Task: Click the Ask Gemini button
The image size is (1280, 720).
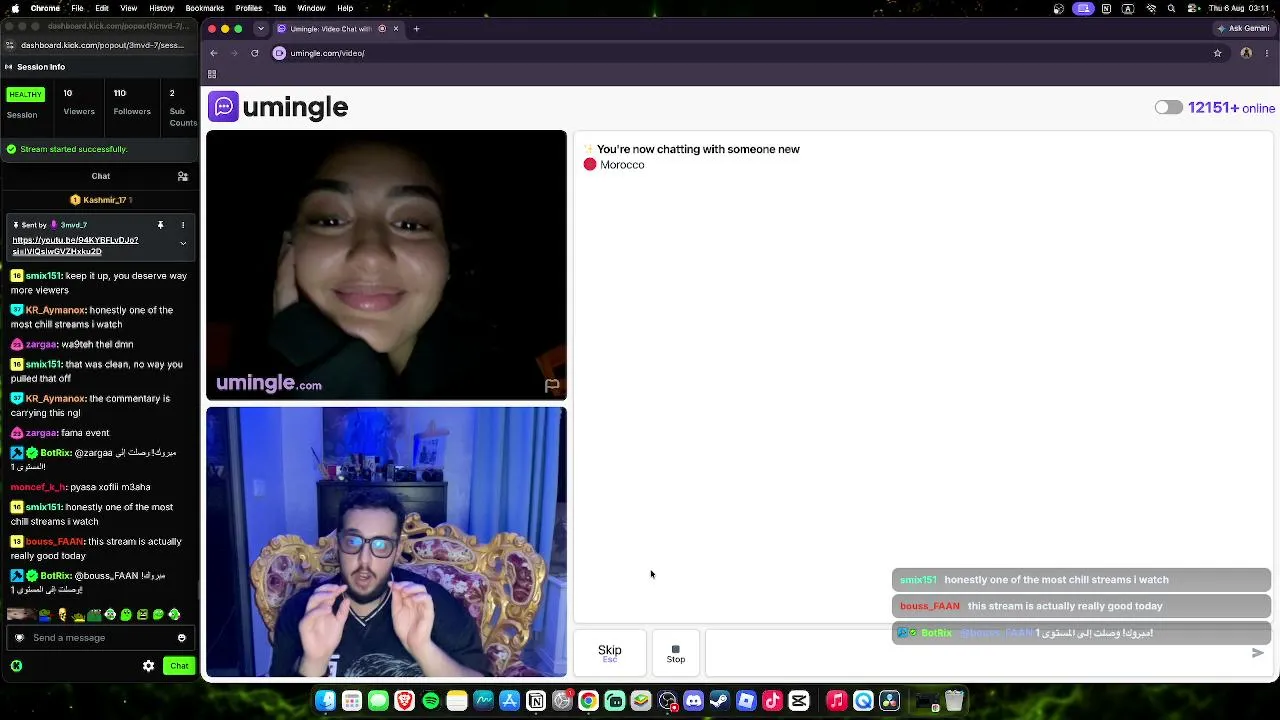Action: tap(1243, 28)
